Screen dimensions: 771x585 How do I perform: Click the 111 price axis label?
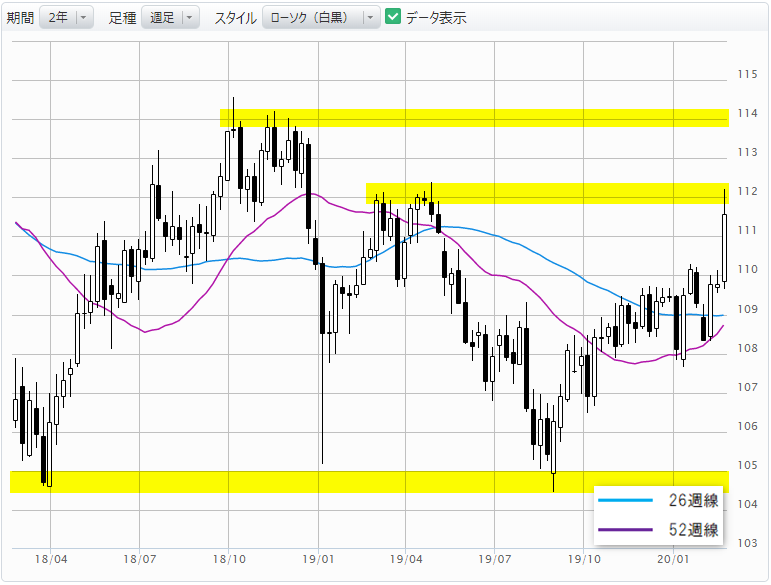coord(747,231)
